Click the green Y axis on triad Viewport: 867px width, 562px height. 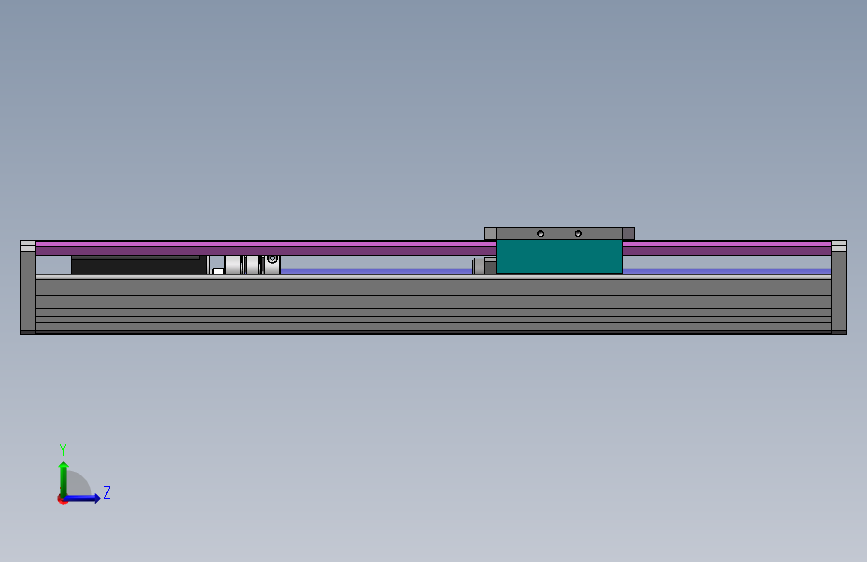click(x=64, y=478)
